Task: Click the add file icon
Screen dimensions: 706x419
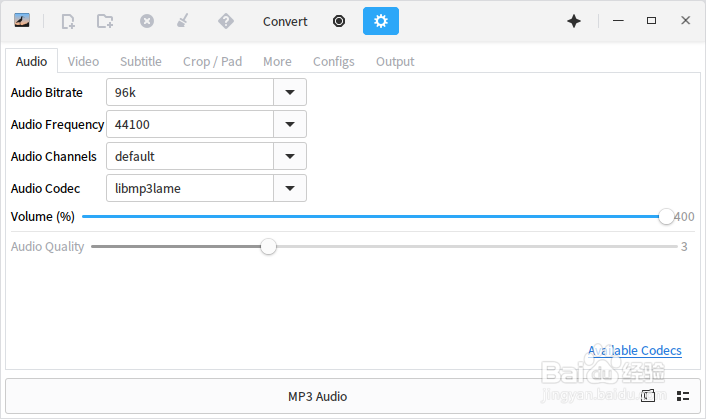Action: click(x=68, y=21)
